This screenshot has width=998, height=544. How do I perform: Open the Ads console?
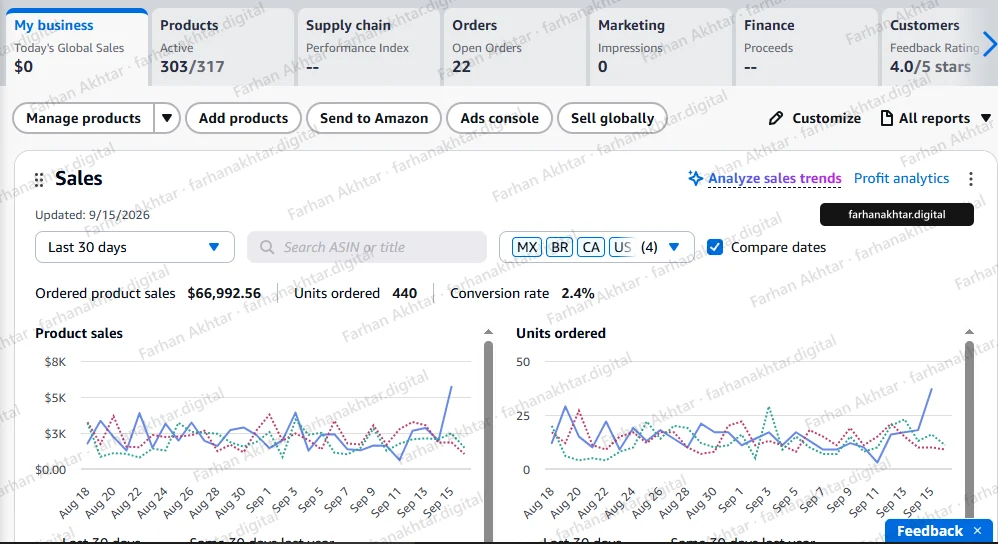click(500, 118)
